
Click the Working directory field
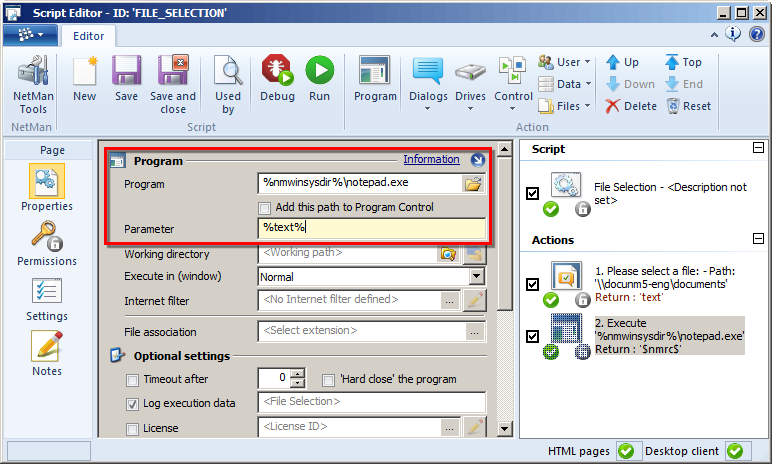347,253
